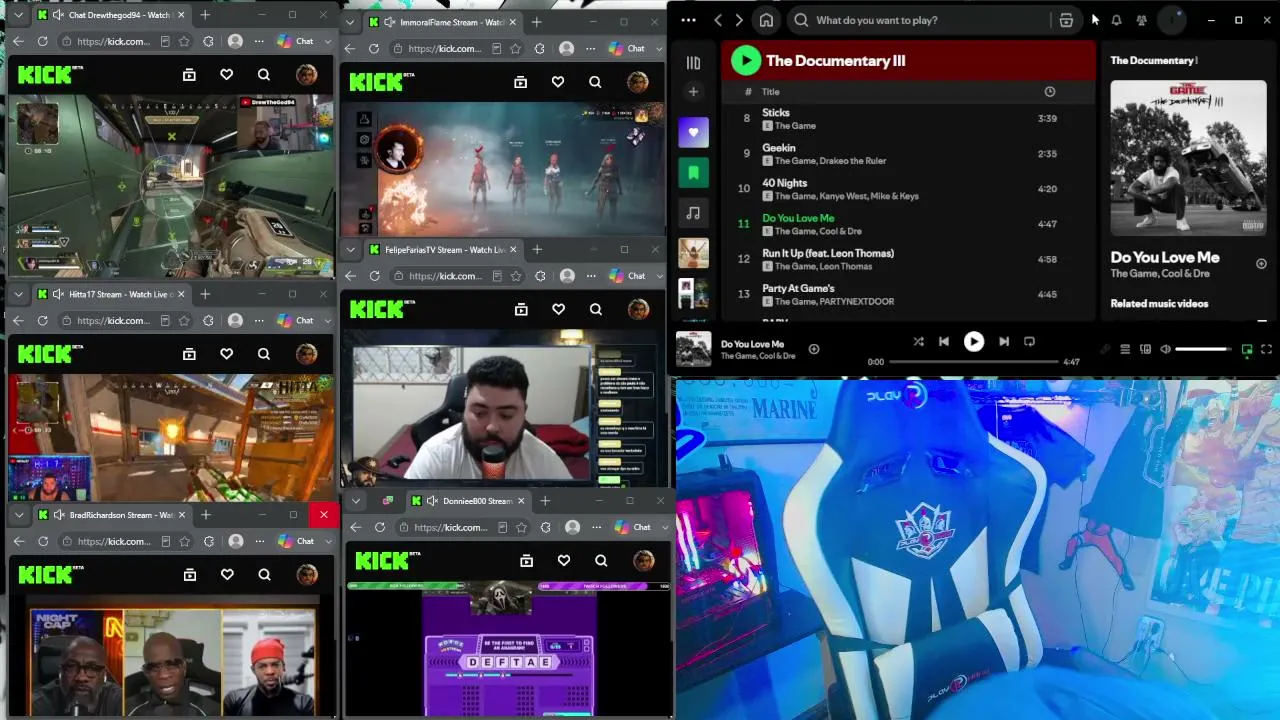The height and width of the screenshot is (720, 1280).
Task: Select the BradRichardson Stream tab
Action: tap(110, 515)
